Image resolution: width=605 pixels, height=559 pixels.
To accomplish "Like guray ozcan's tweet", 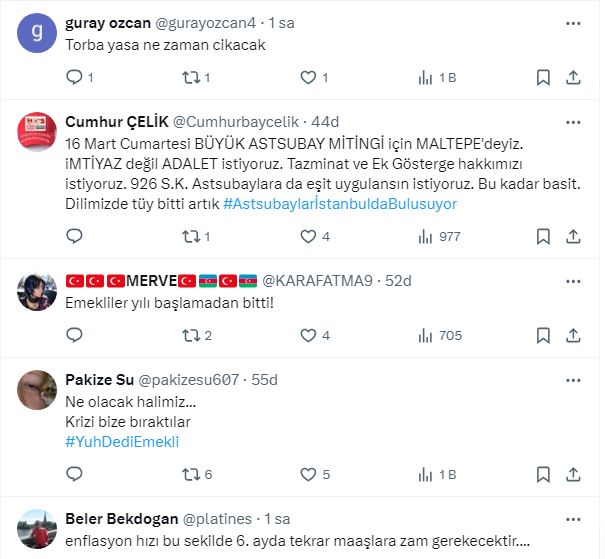I will [308, 77].
